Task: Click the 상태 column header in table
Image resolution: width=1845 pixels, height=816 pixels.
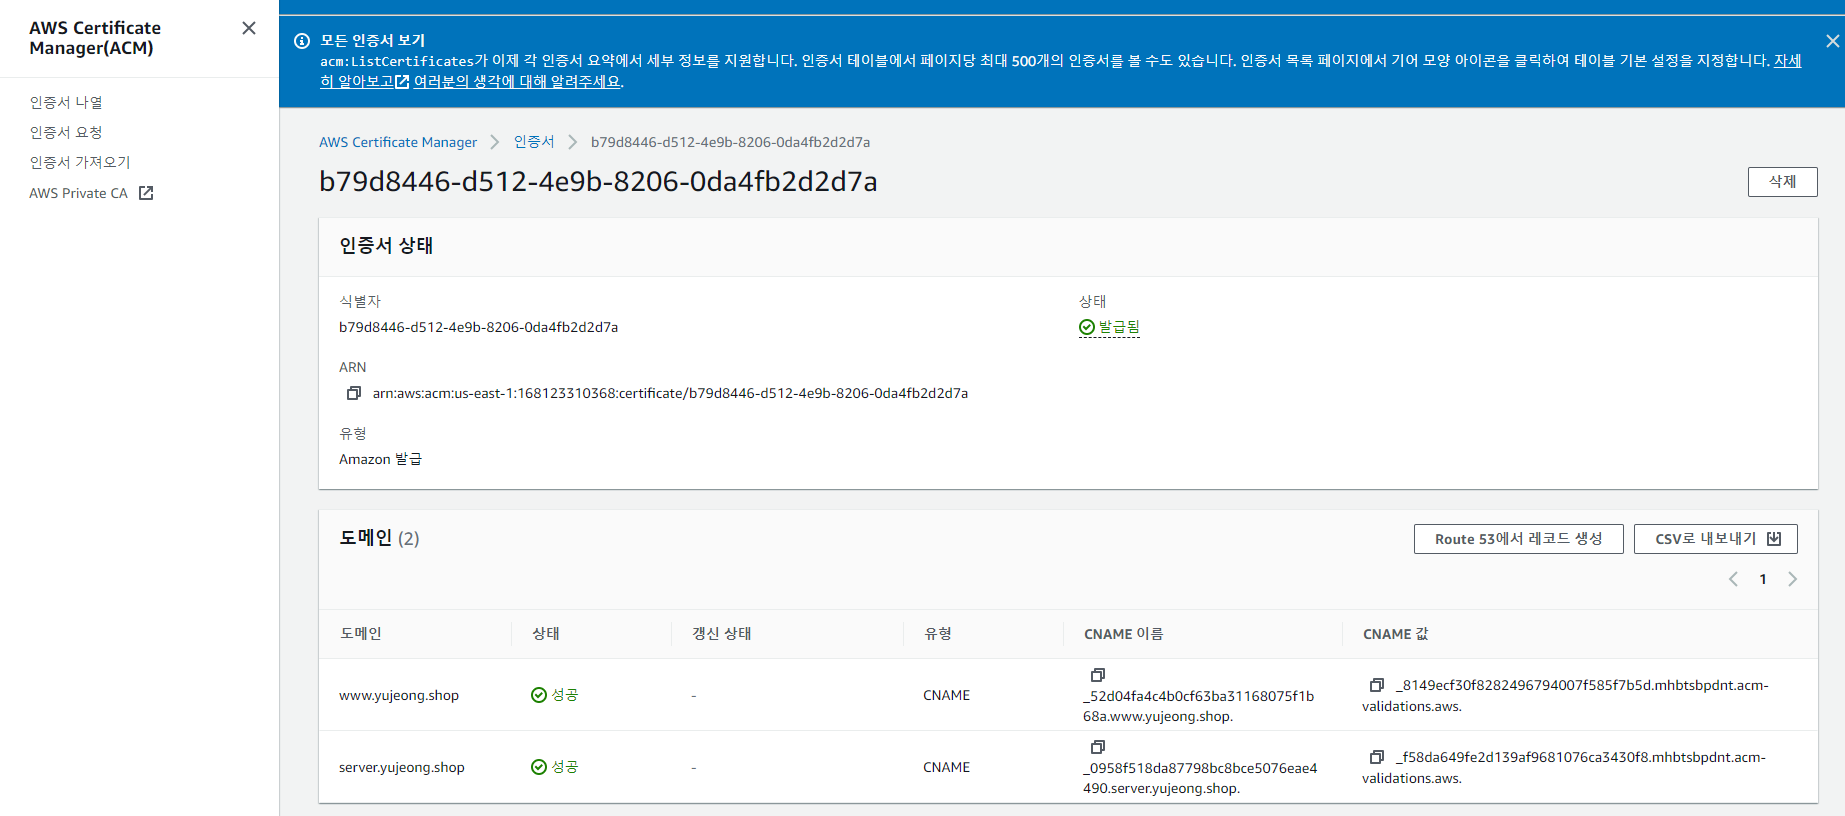Action: [546, 634]
